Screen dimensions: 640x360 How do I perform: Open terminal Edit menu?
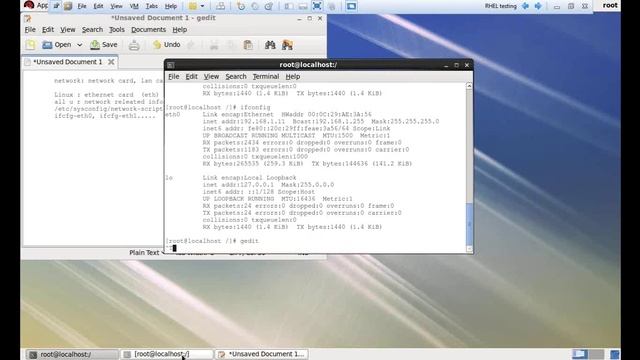(191, 77)
